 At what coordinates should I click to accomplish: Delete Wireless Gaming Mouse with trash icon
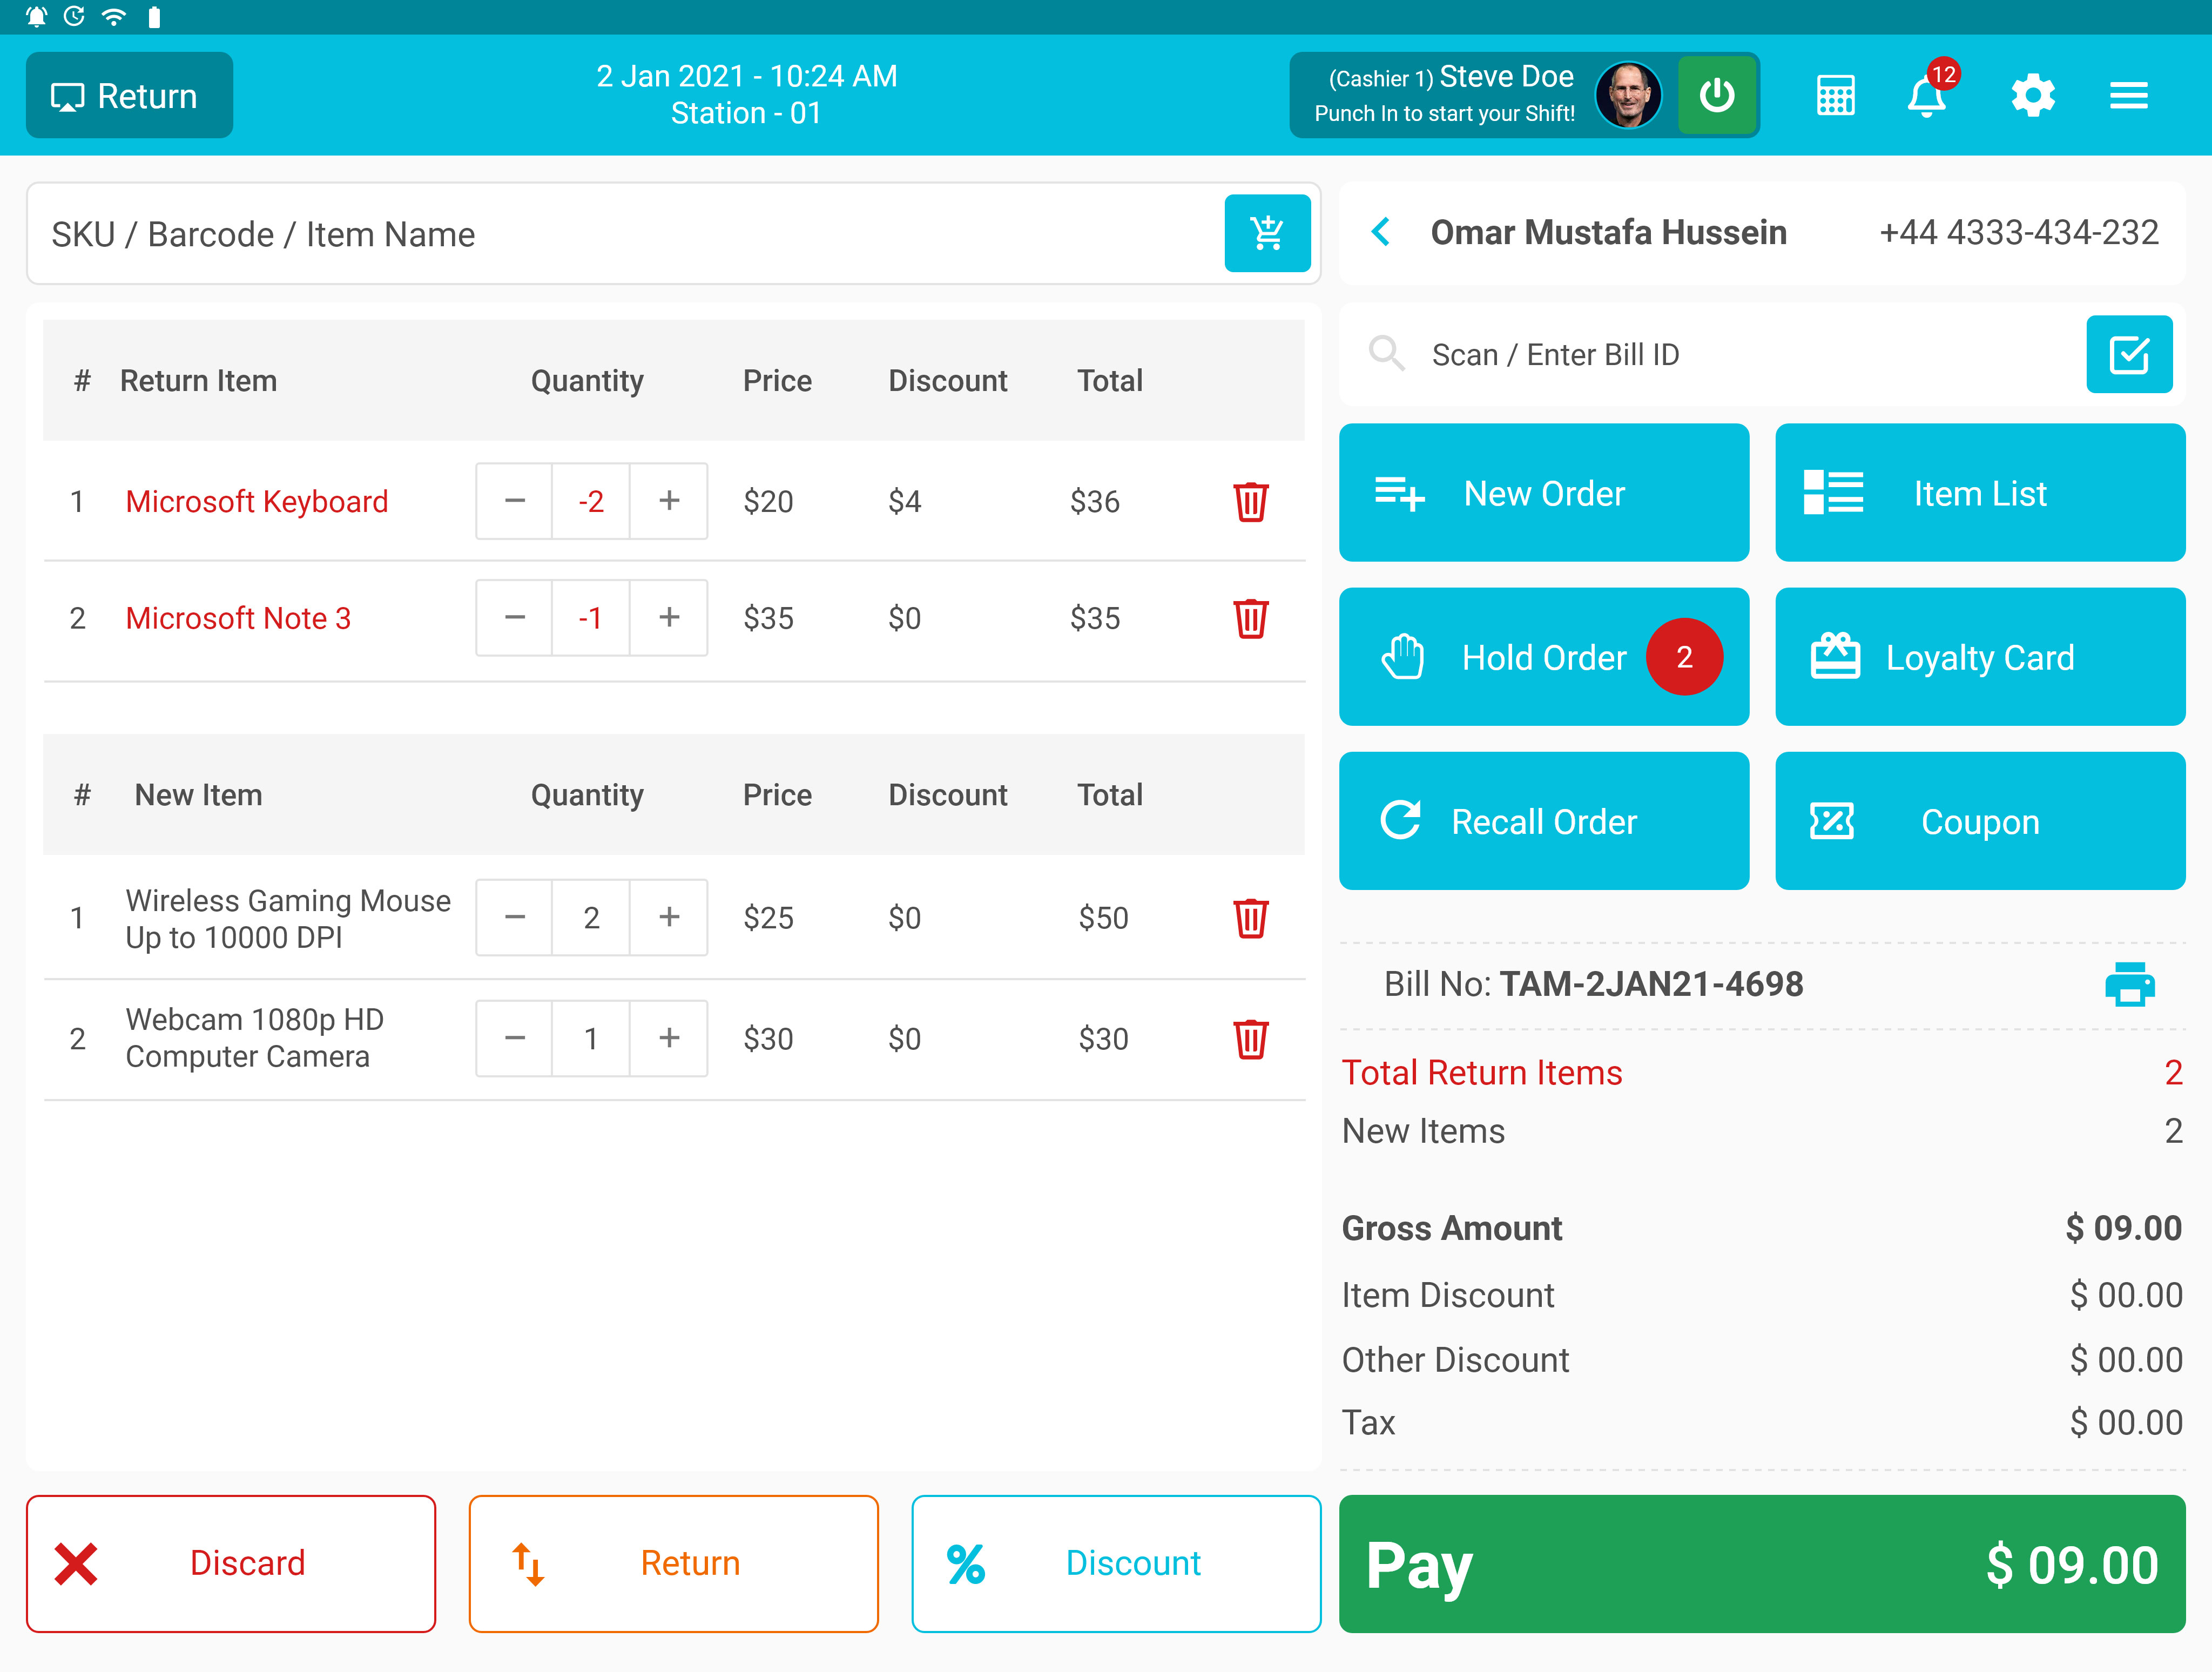pyautogui.click(x=1250, y=918)
